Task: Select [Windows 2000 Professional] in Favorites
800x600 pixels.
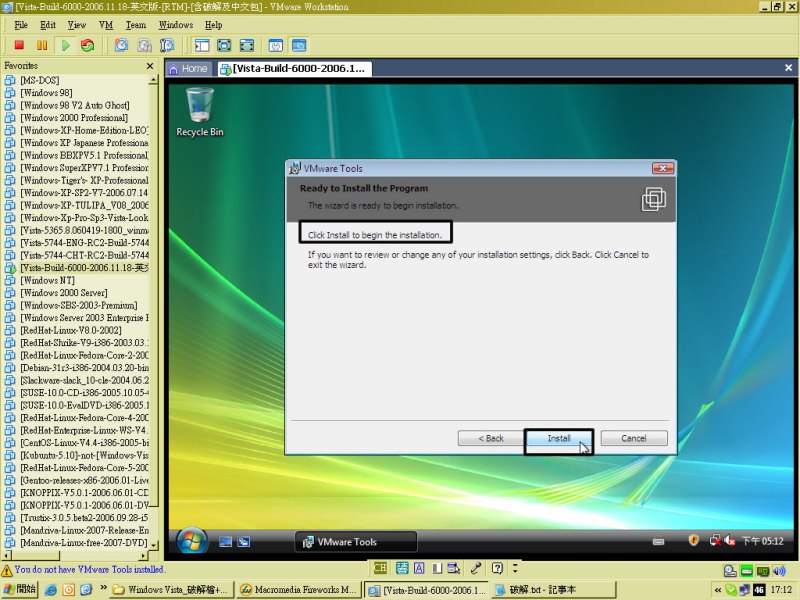Action: click(74, 118)
